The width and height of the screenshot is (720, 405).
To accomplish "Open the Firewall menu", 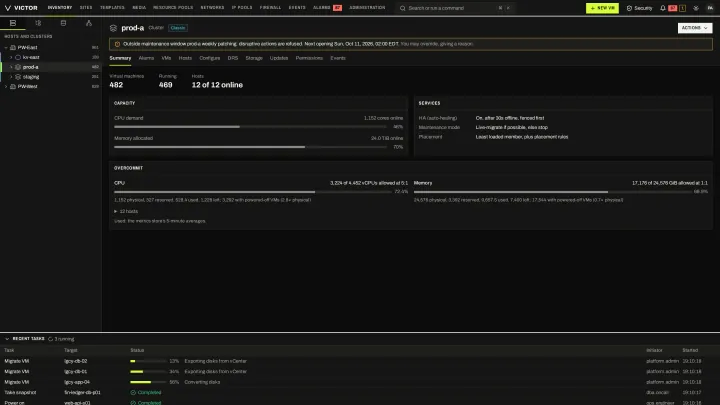I will [270, 8].
